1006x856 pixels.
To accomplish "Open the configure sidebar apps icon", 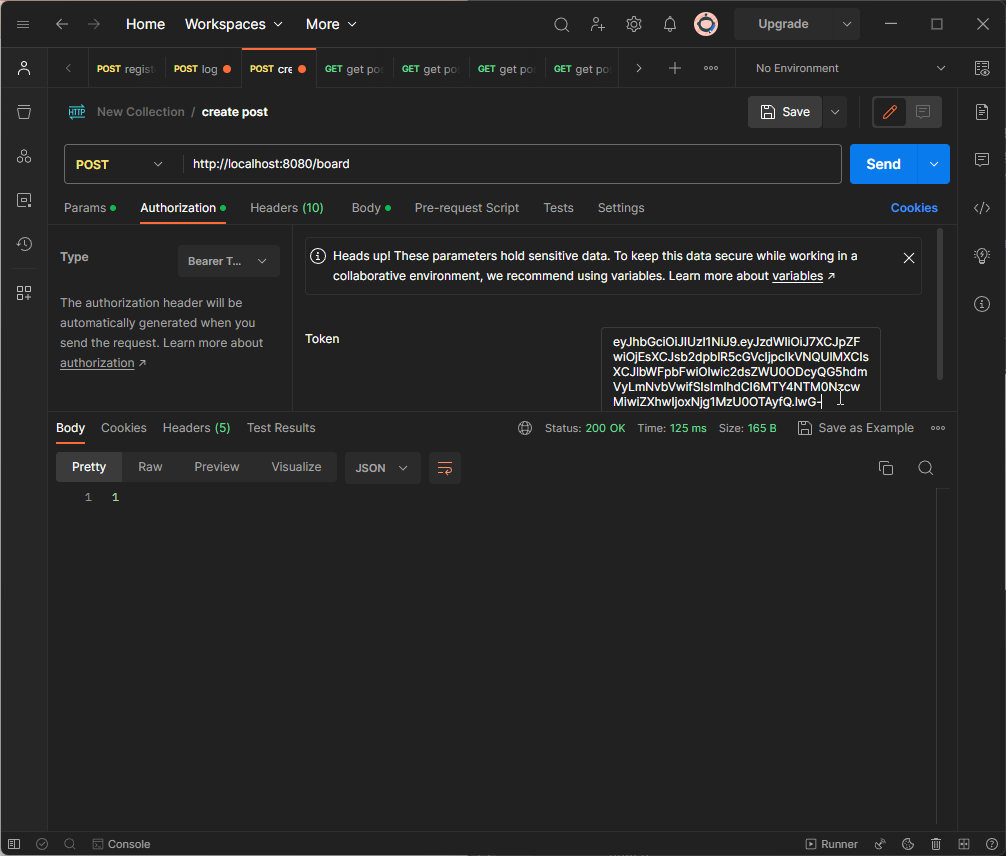I will (x=24, y=293).
